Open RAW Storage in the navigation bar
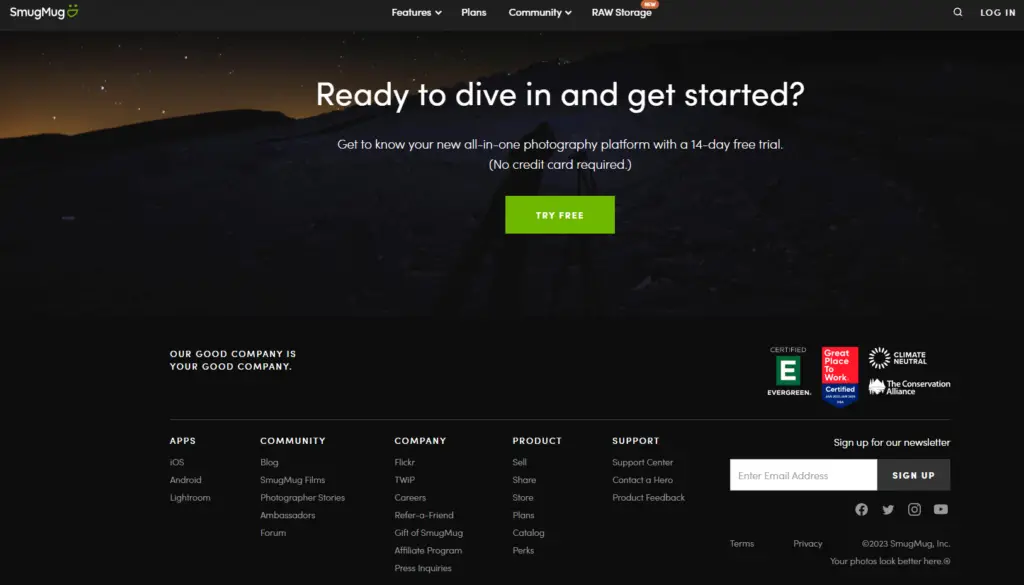 coord(621,13)
